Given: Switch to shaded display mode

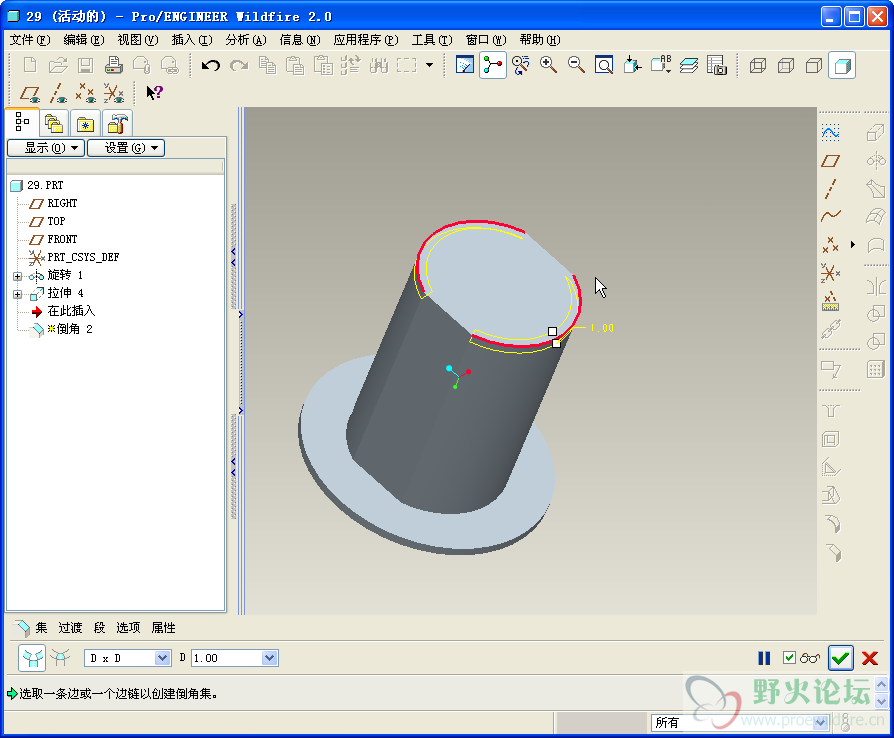Looking at the screenshot, I should [842, 66].
